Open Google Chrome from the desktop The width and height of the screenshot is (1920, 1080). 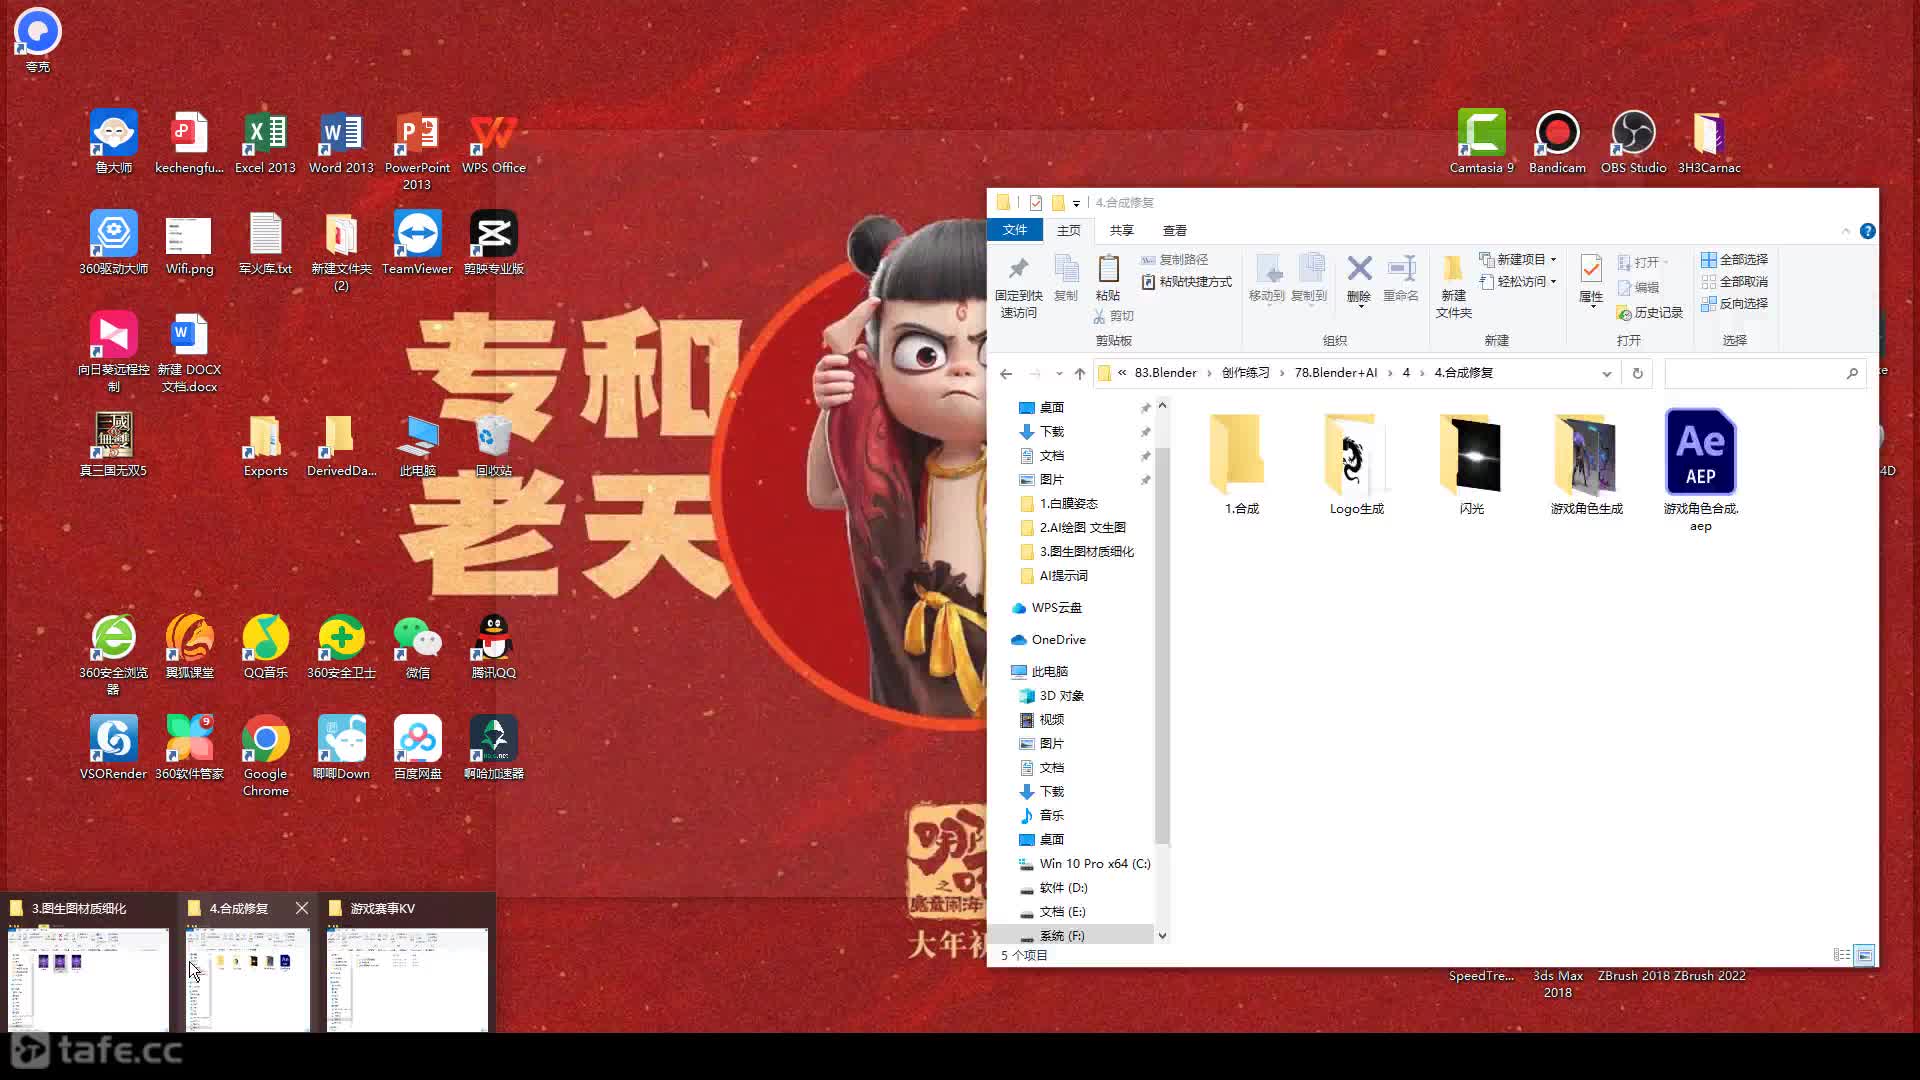pyautogui.click(x=265, y=755)
